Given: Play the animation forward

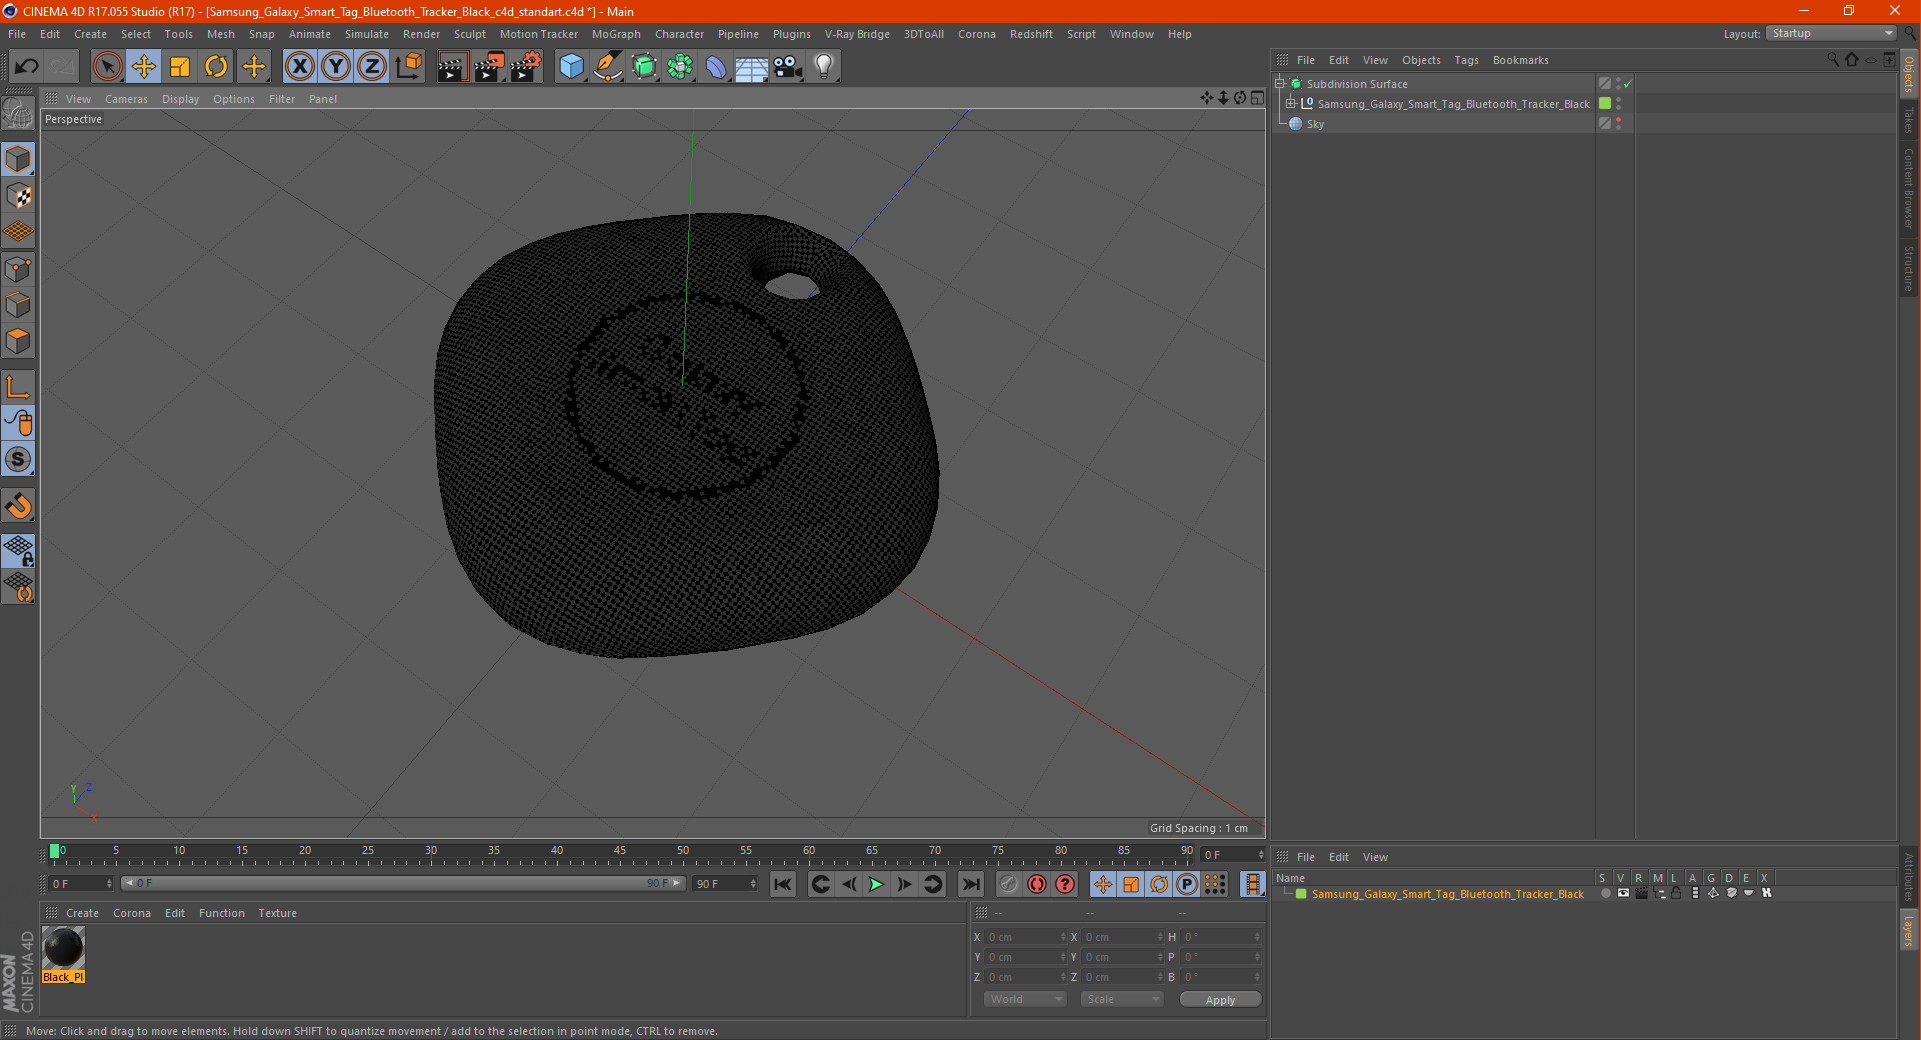Looking at the screenshot, I should point(876,884).
